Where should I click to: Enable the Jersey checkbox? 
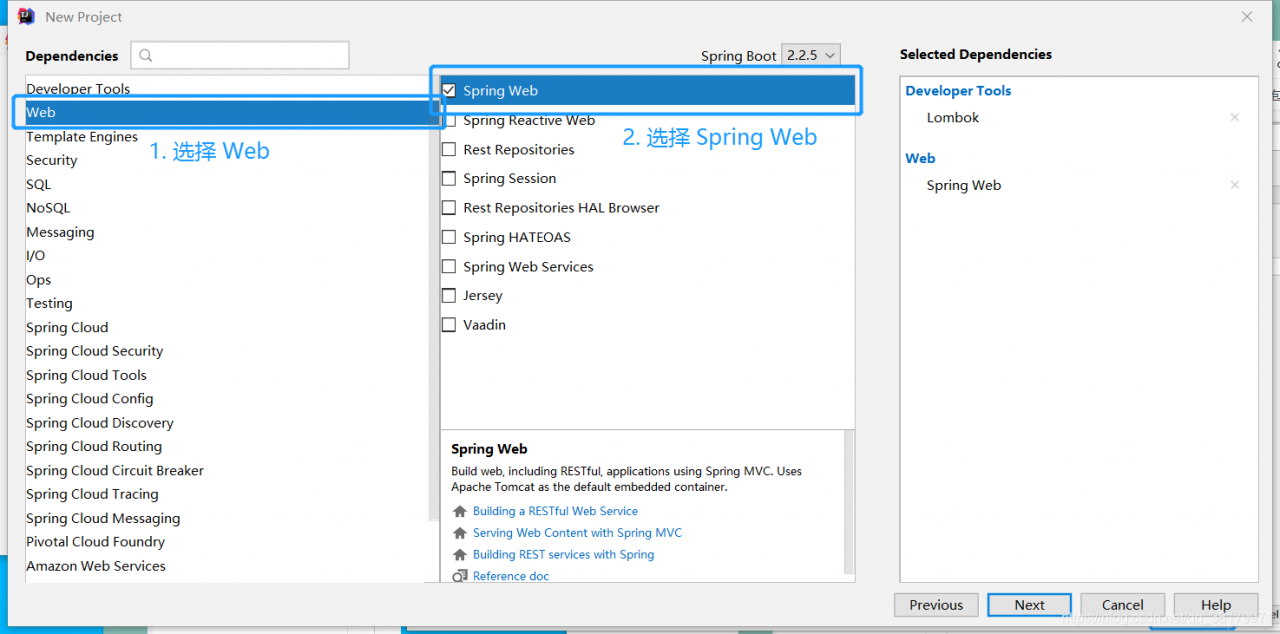(449, 296)
